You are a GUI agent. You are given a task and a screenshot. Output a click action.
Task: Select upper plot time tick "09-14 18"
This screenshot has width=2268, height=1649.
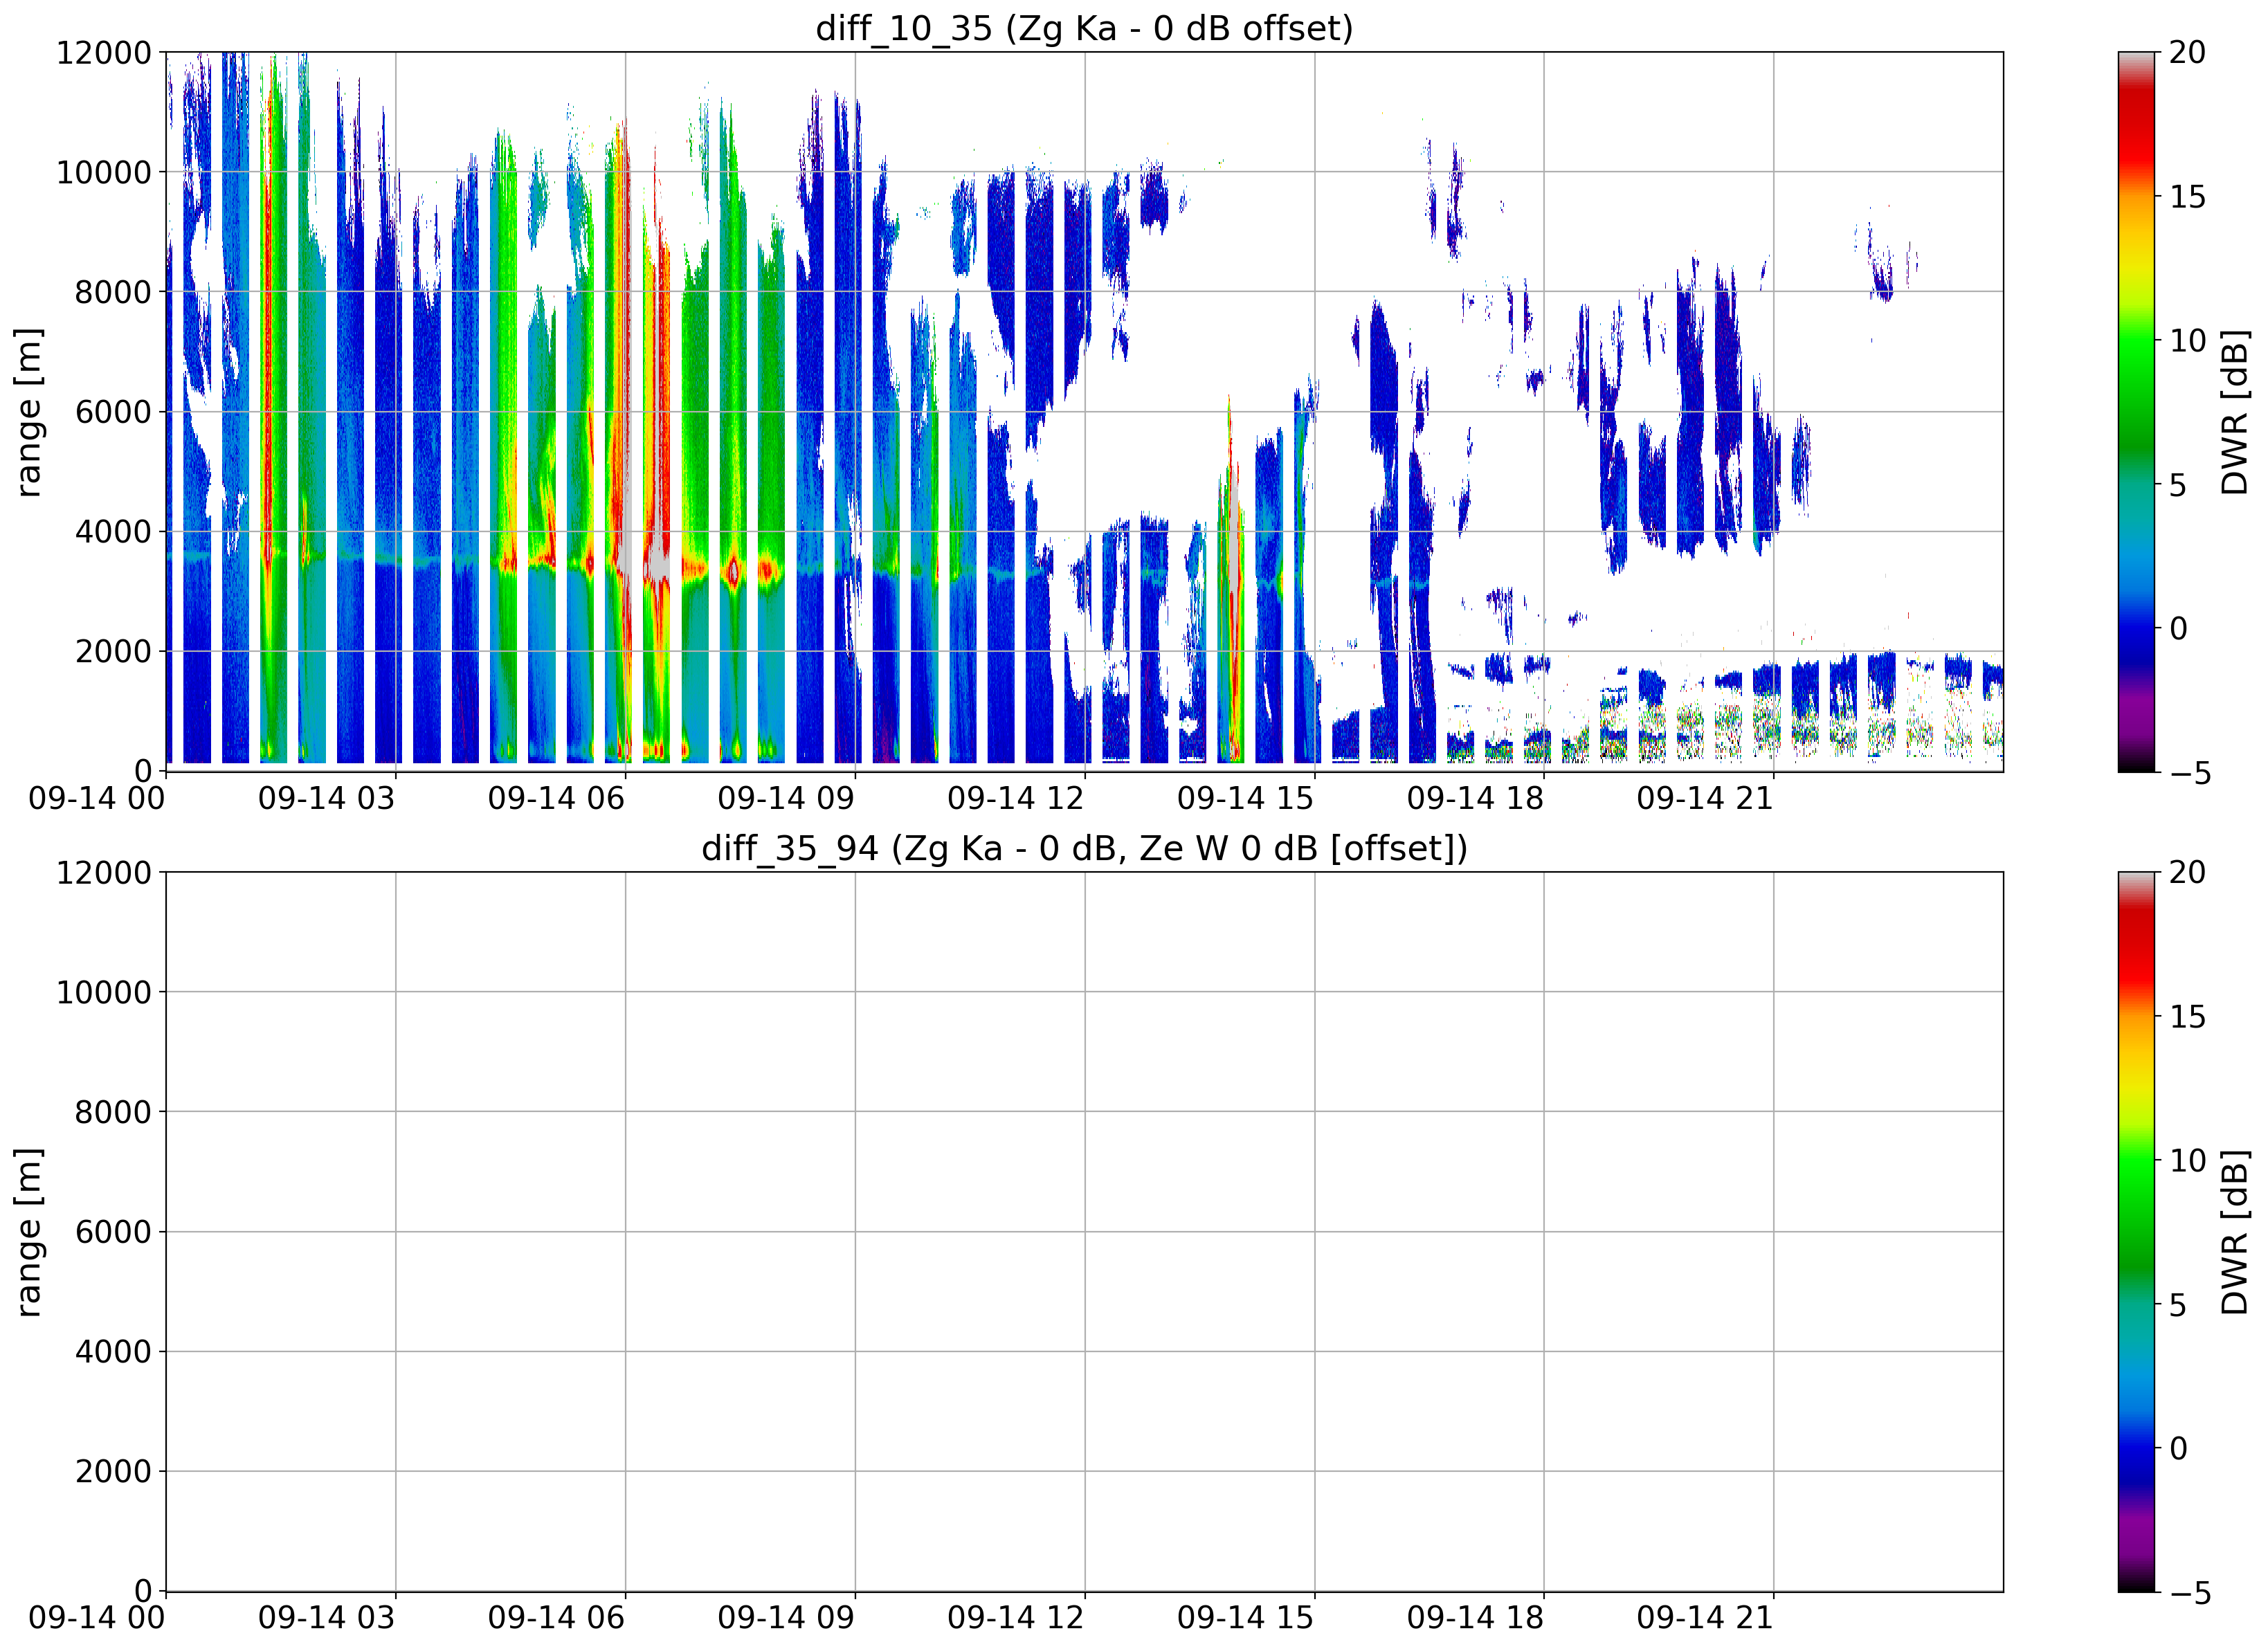1475,799
